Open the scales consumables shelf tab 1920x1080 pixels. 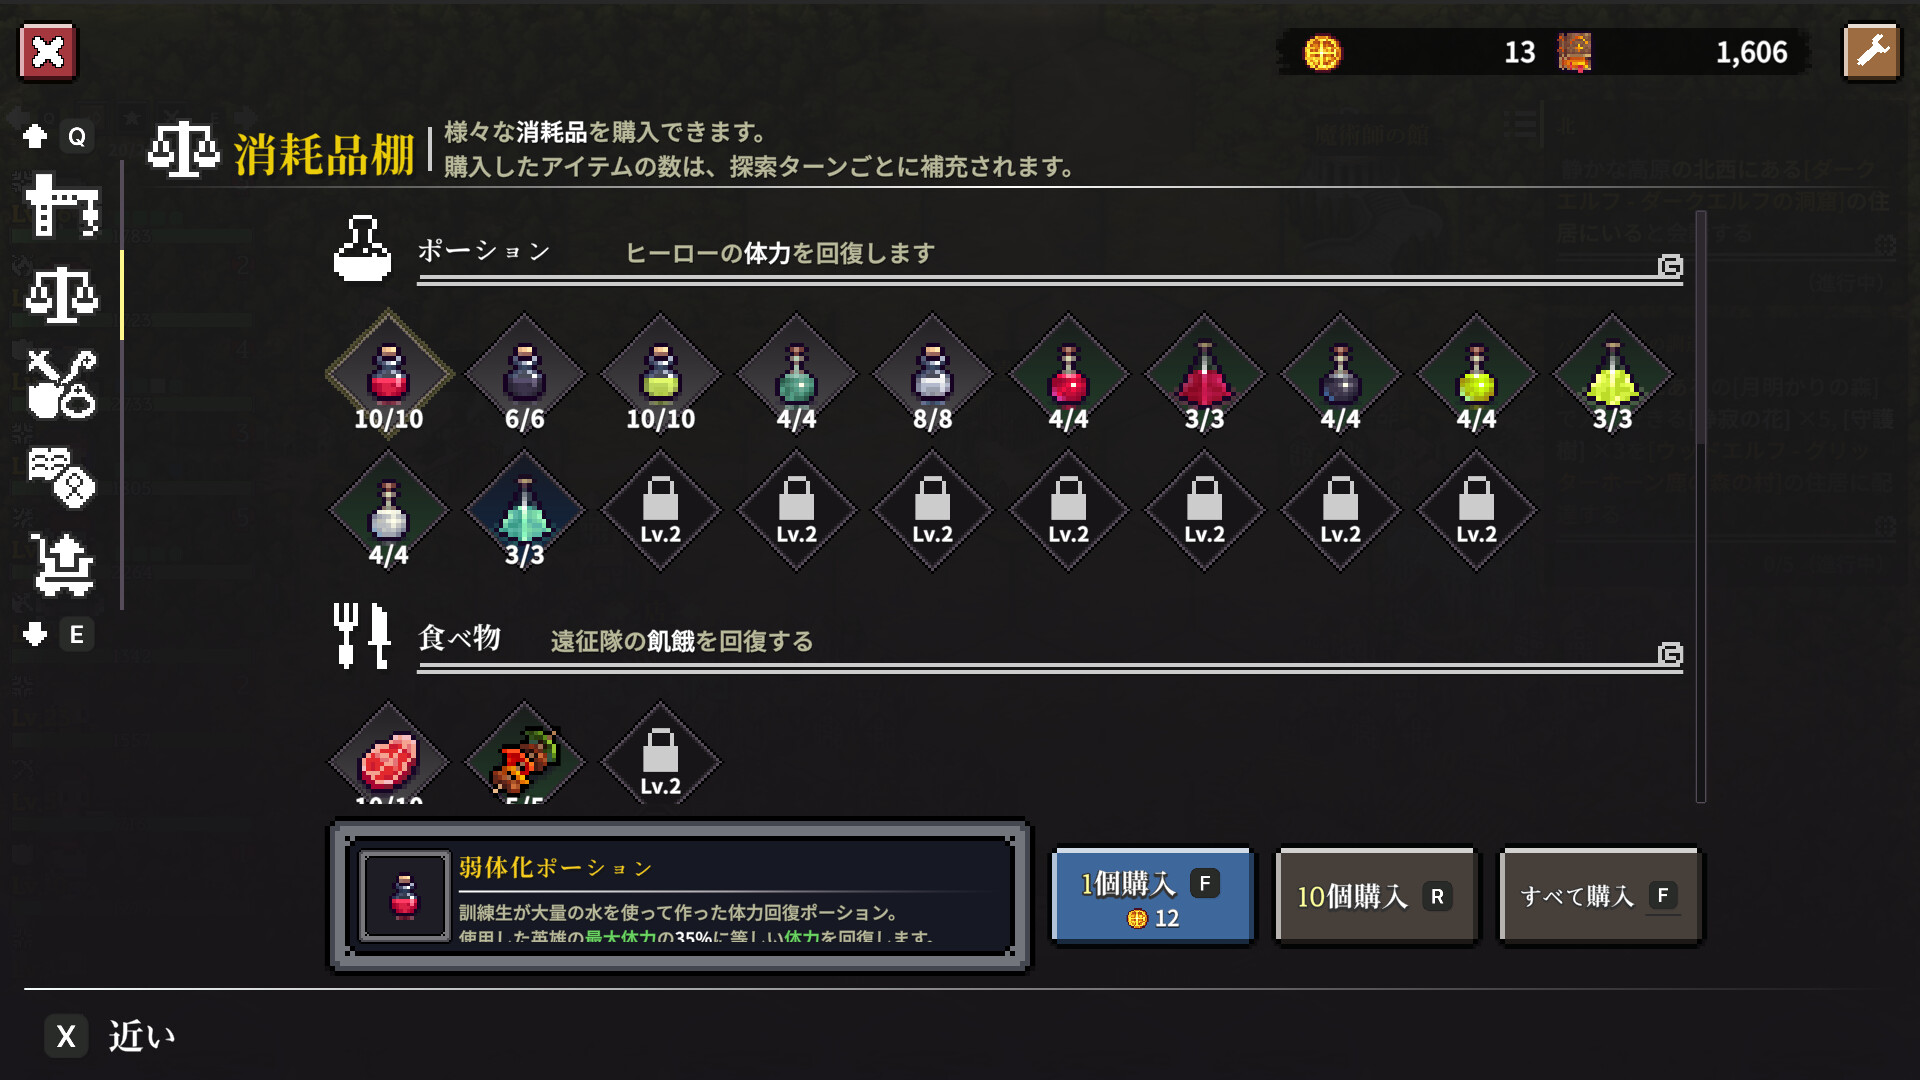62,294
